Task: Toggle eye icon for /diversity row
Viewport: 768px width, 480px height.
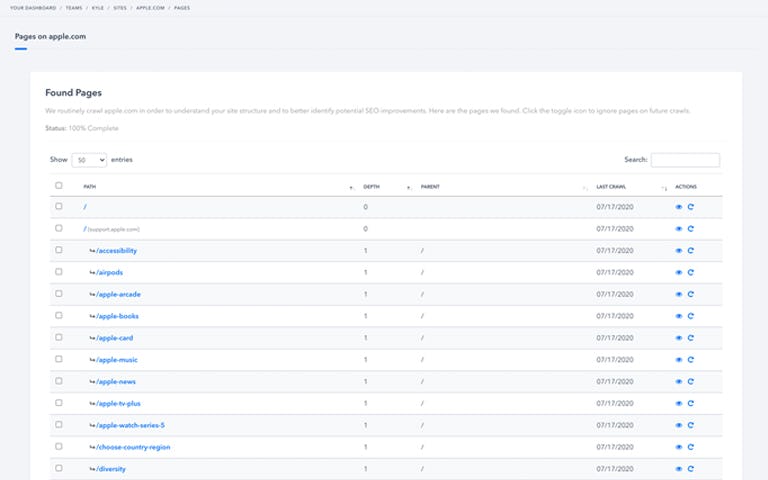Action: 679,469
